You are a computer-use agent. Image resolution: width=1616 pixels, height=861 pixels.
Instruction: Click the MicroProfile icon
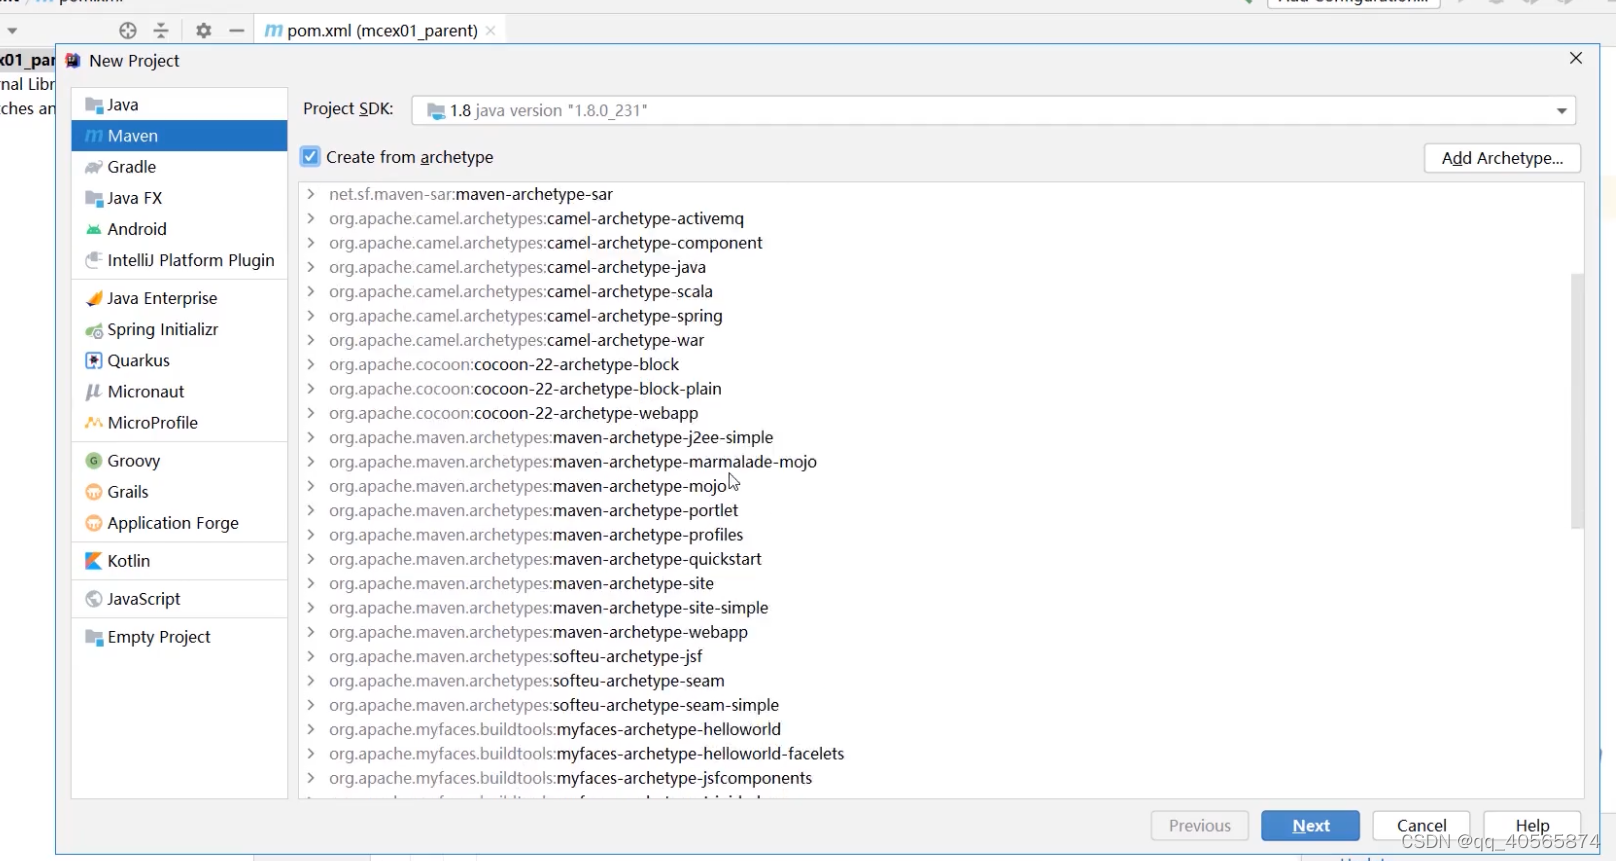[x=94, y=423]
